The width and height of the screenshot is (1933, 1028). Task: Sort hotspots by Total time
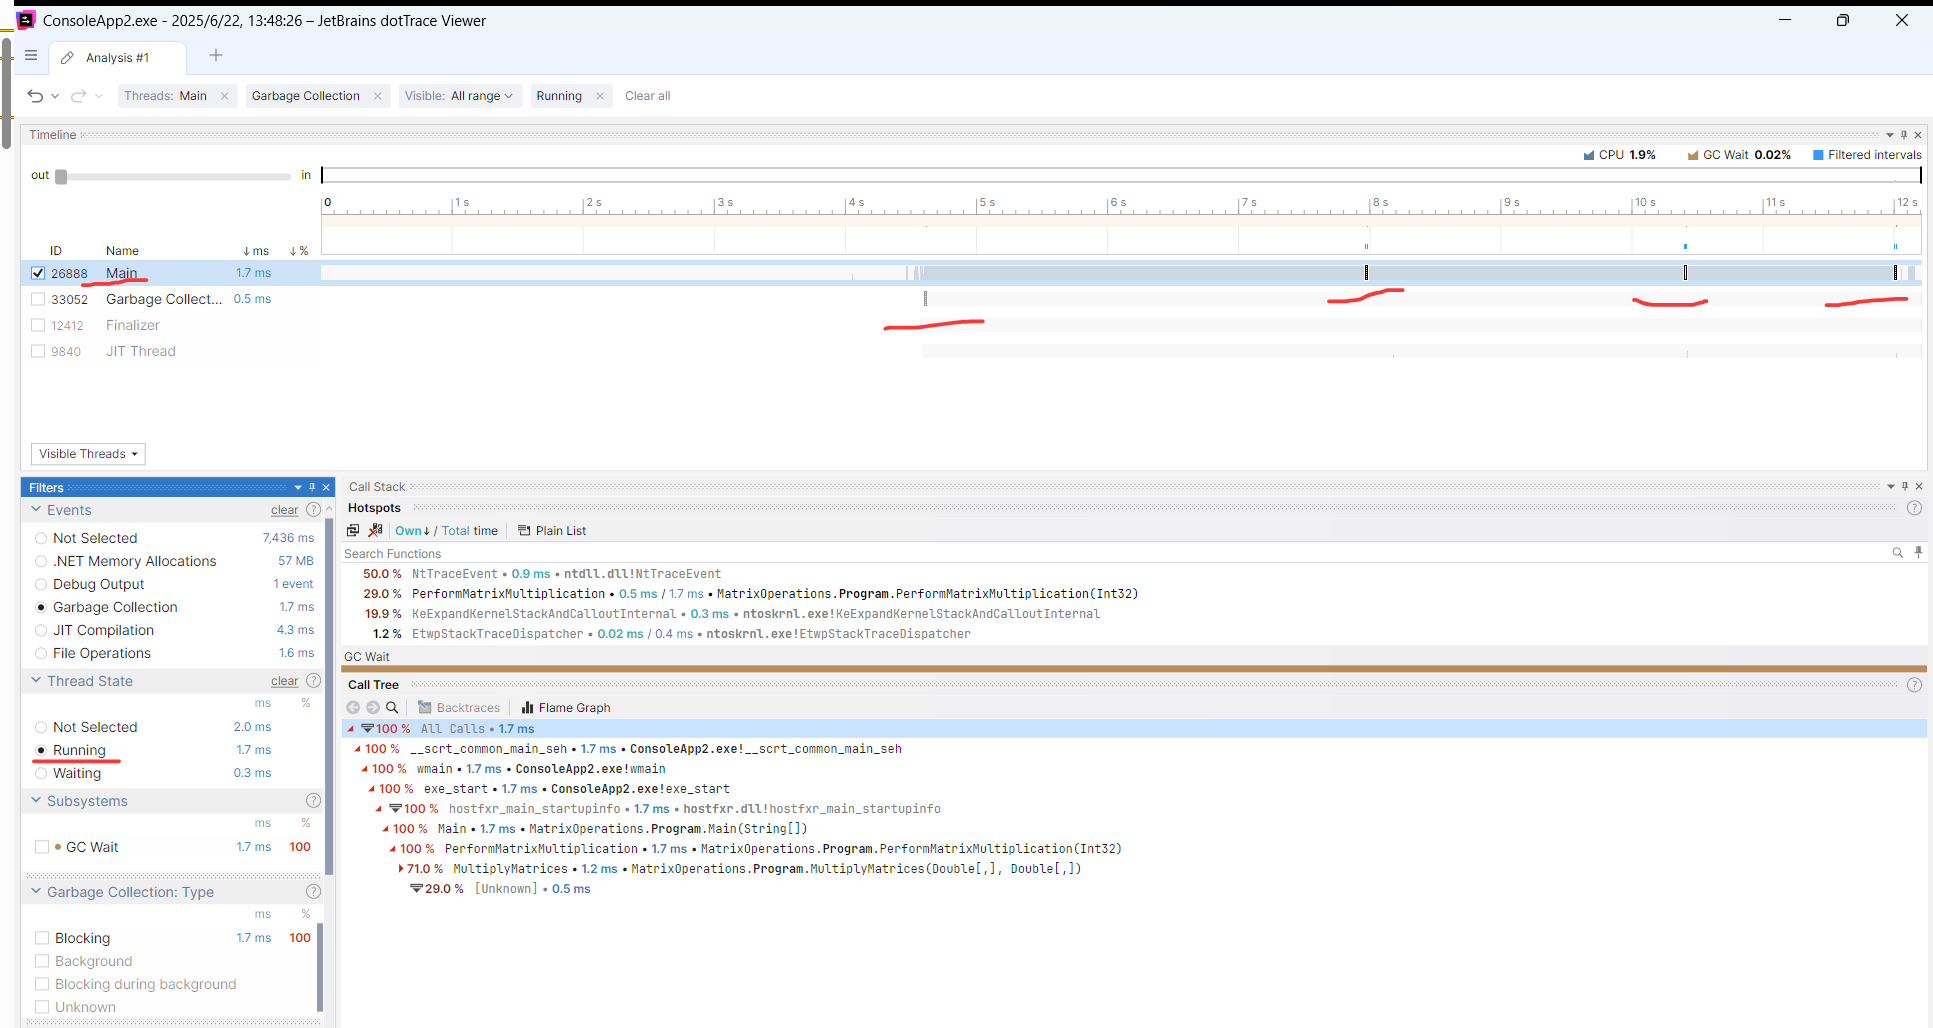[469, 531]
